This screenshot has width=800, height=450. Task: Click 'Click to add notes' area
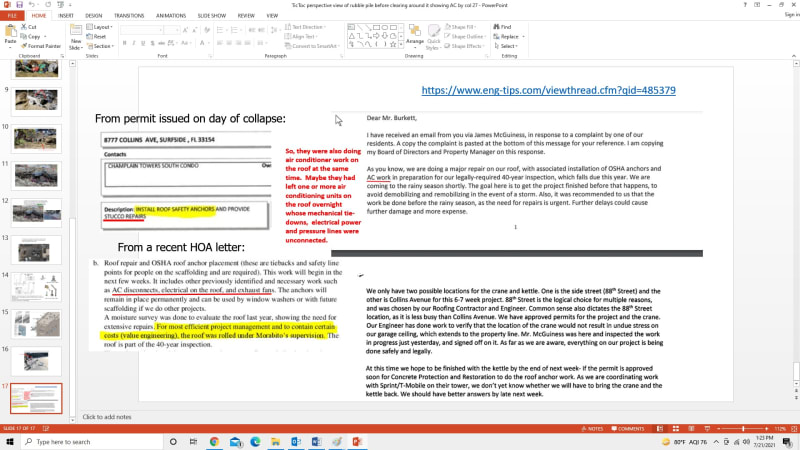107,417
